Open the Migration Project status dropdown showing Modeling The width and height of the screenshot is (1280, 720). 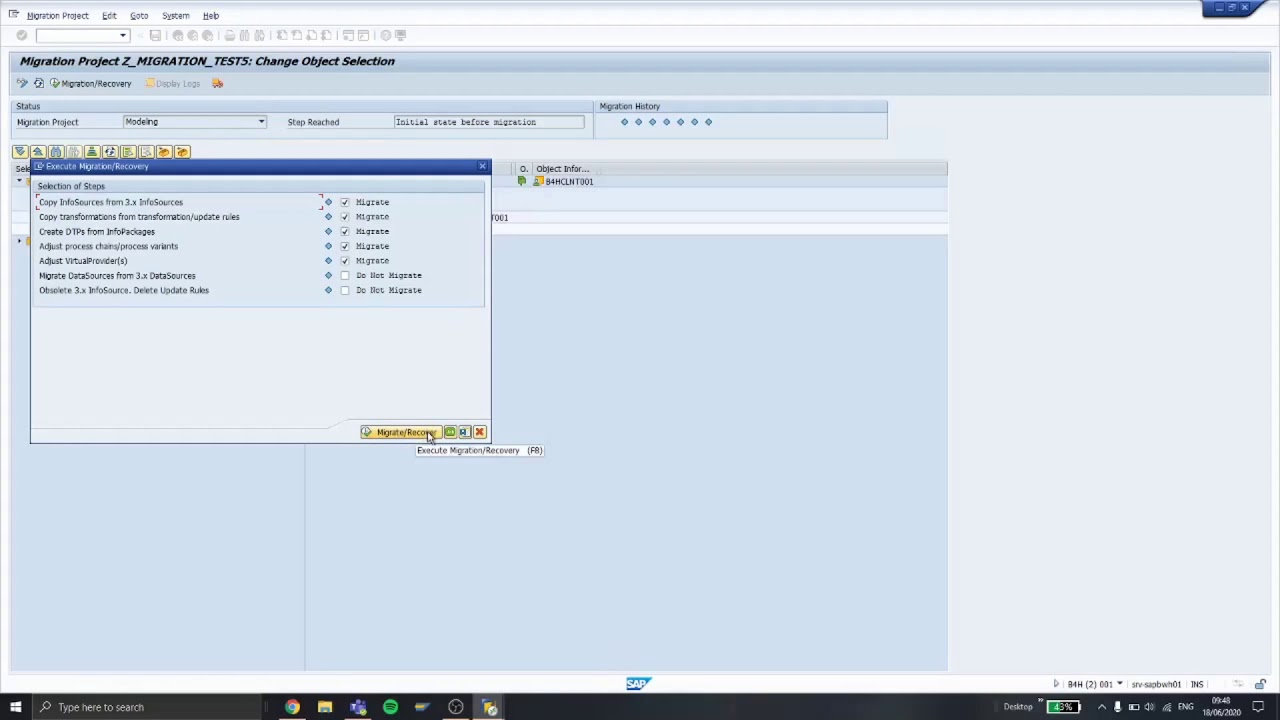(195, 122)
